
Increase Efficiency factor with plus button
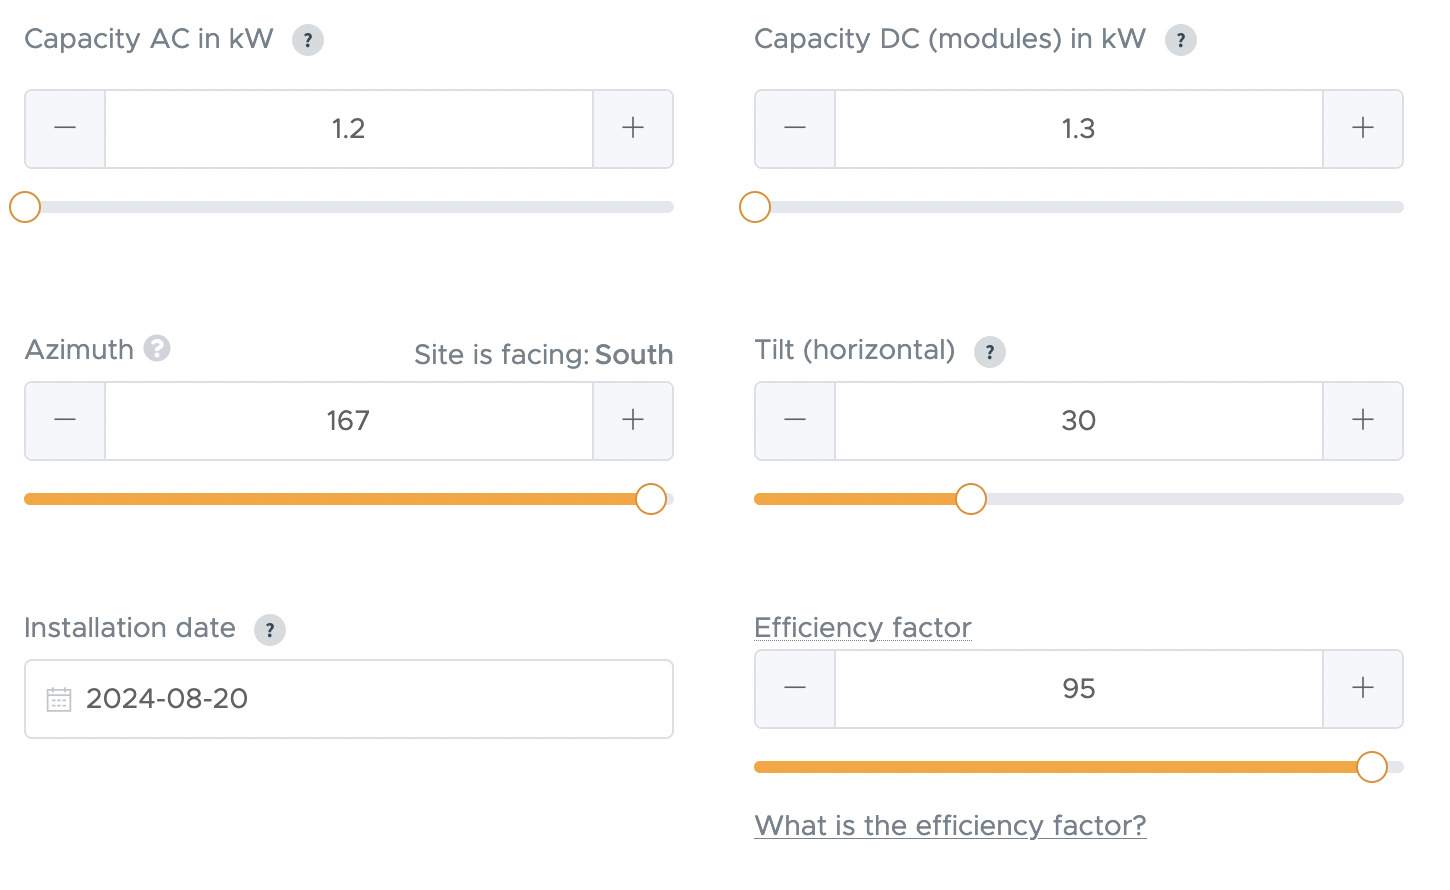coord(1363,689)
